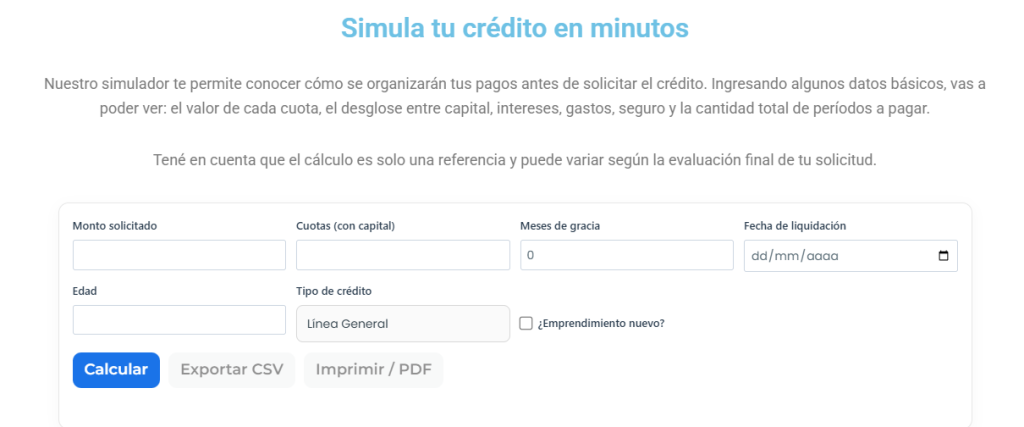This screenshot has height=427, width=1024.
Task: Click the Exportar CSV button
Action: (231, 370)
